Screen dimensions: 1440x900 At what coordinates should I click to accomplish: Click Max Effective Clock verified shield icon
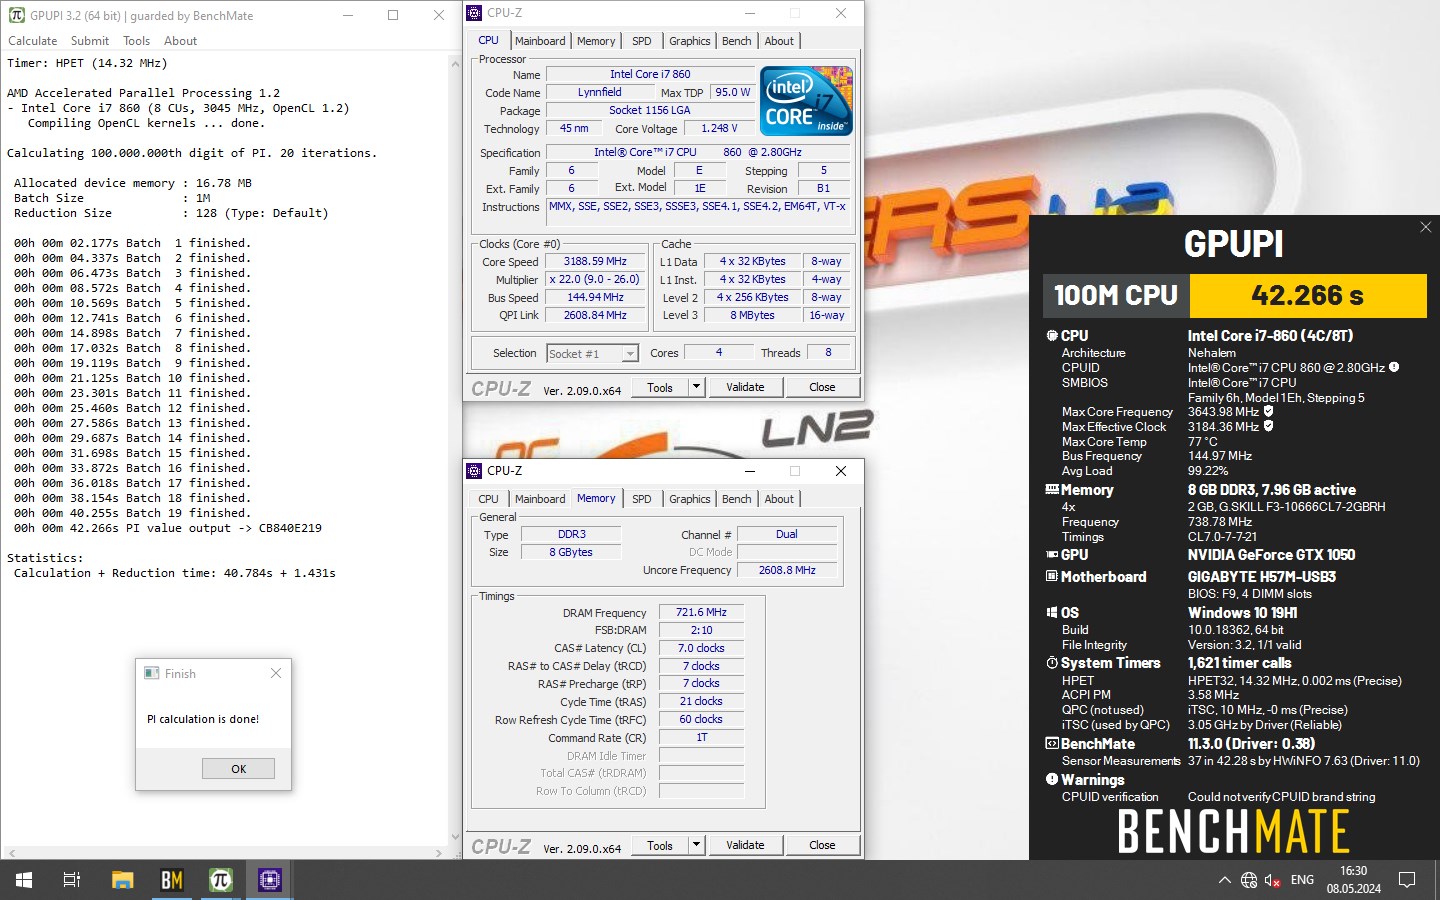[1269, 426]
